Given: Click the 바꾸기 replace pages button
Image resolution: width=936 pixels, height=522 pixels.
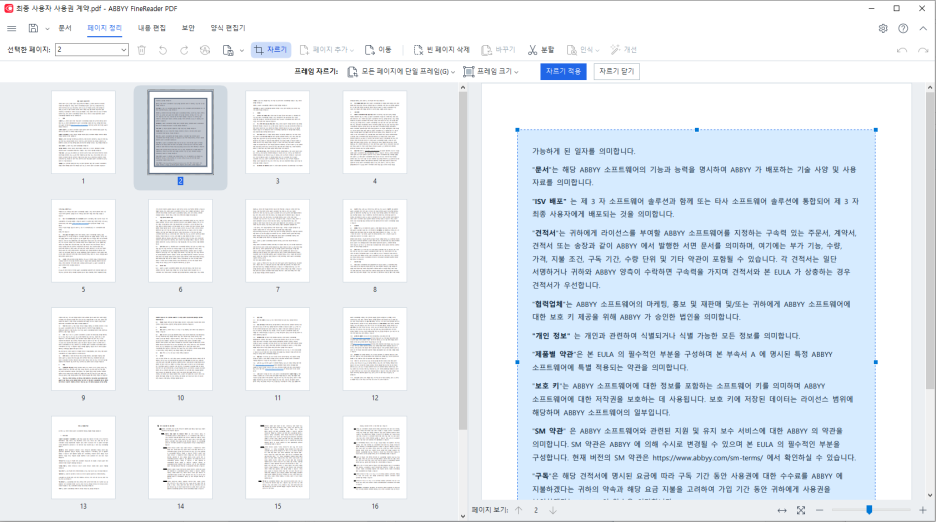Looking at the screenshot, I should click(x=498, y=50).
